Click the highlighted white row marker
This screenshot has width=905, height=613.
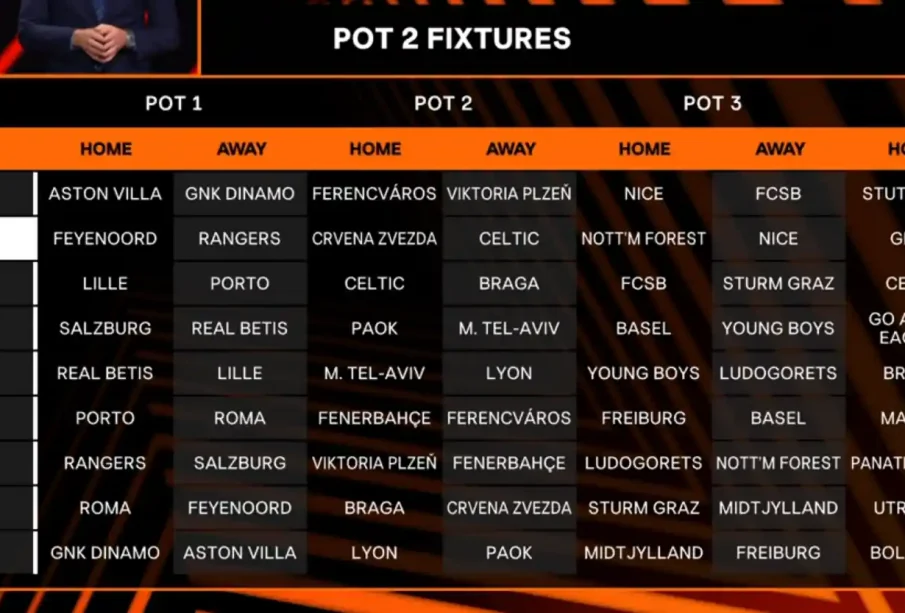[x=16, y=239]
